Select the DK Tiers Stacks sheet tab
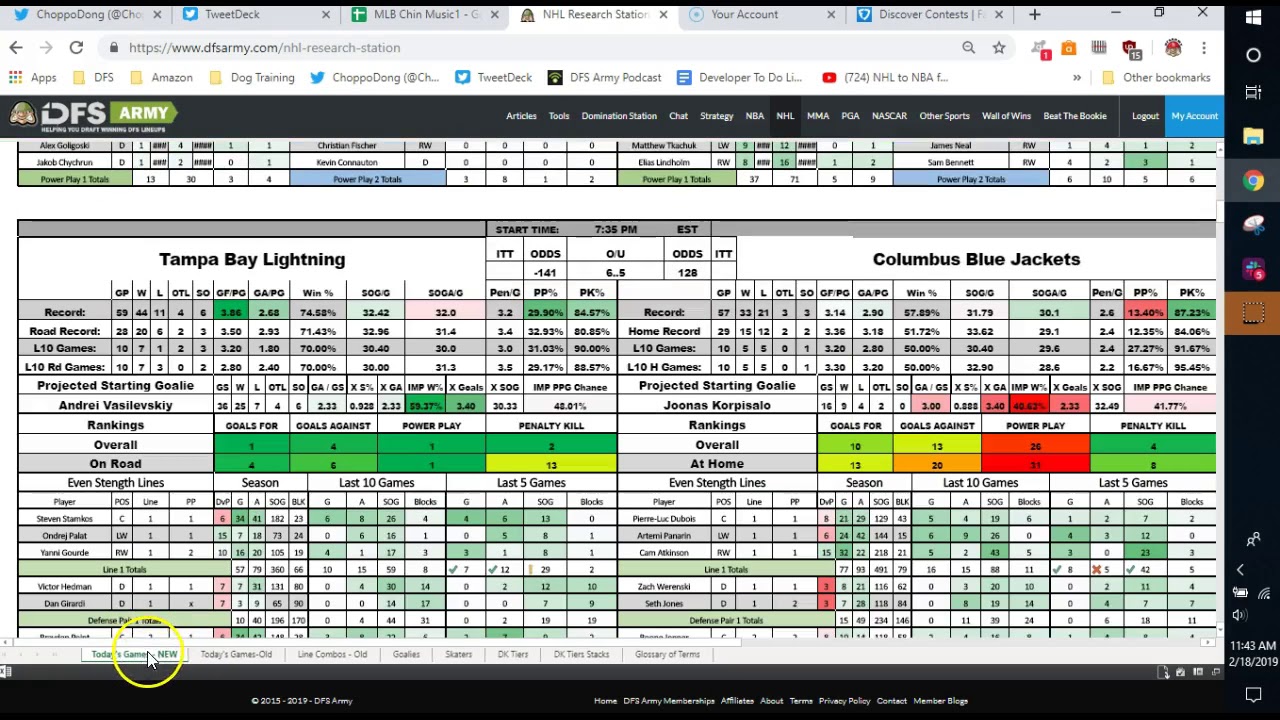This screenshot has height=720, width=1280. [581, 654]
